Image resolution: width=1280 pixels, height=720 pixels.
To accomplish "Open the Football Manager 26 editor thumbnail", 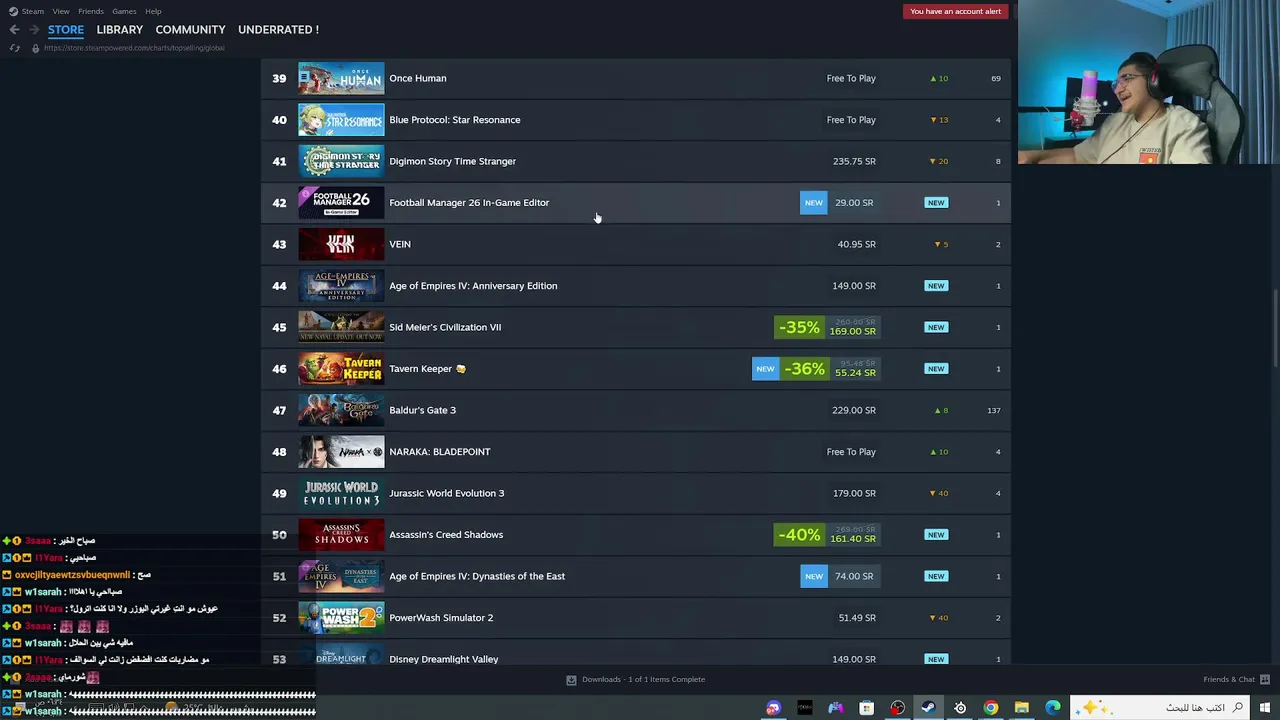I will [x=341, y=203].
